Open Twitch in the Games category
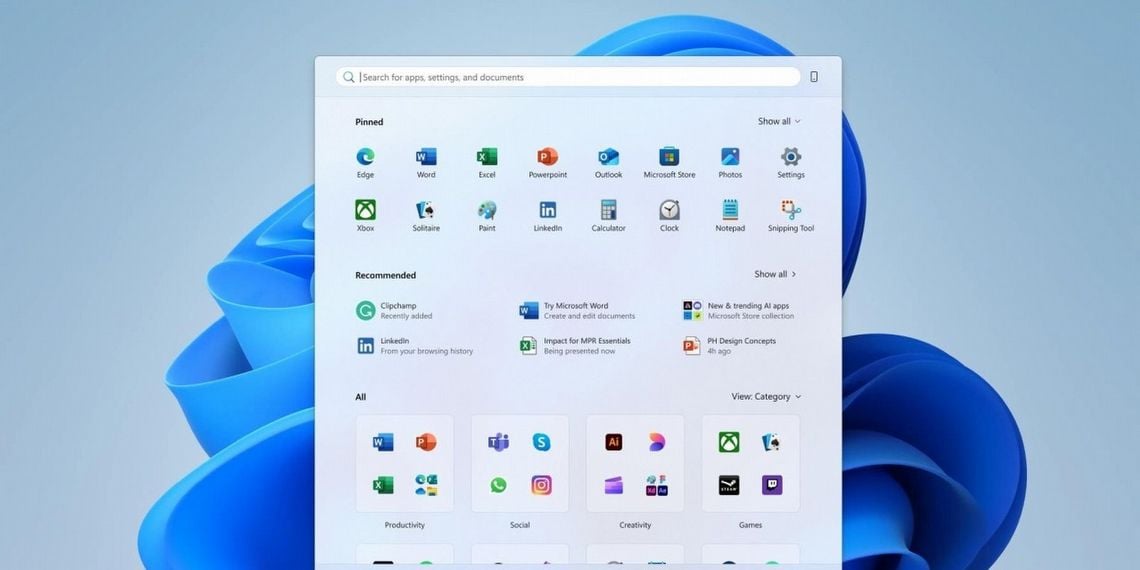This screenshot has height=570, width=1140. click(772, 485)
